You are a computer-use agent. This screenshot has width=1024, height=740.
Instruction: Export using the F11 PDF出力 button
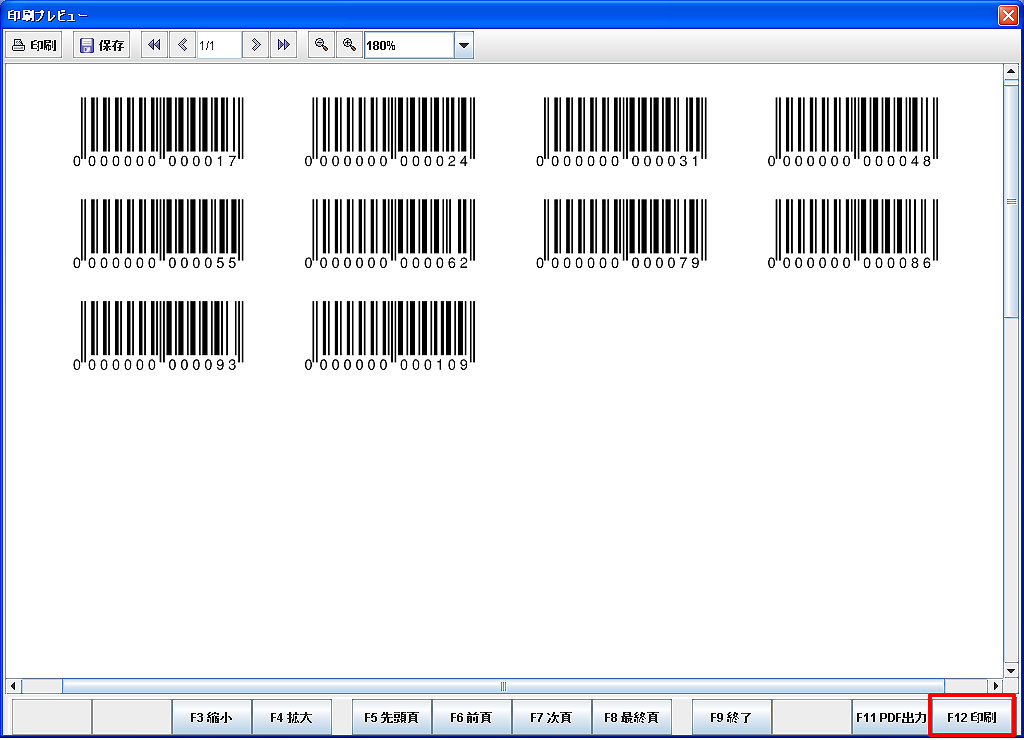tap(890, 717)
